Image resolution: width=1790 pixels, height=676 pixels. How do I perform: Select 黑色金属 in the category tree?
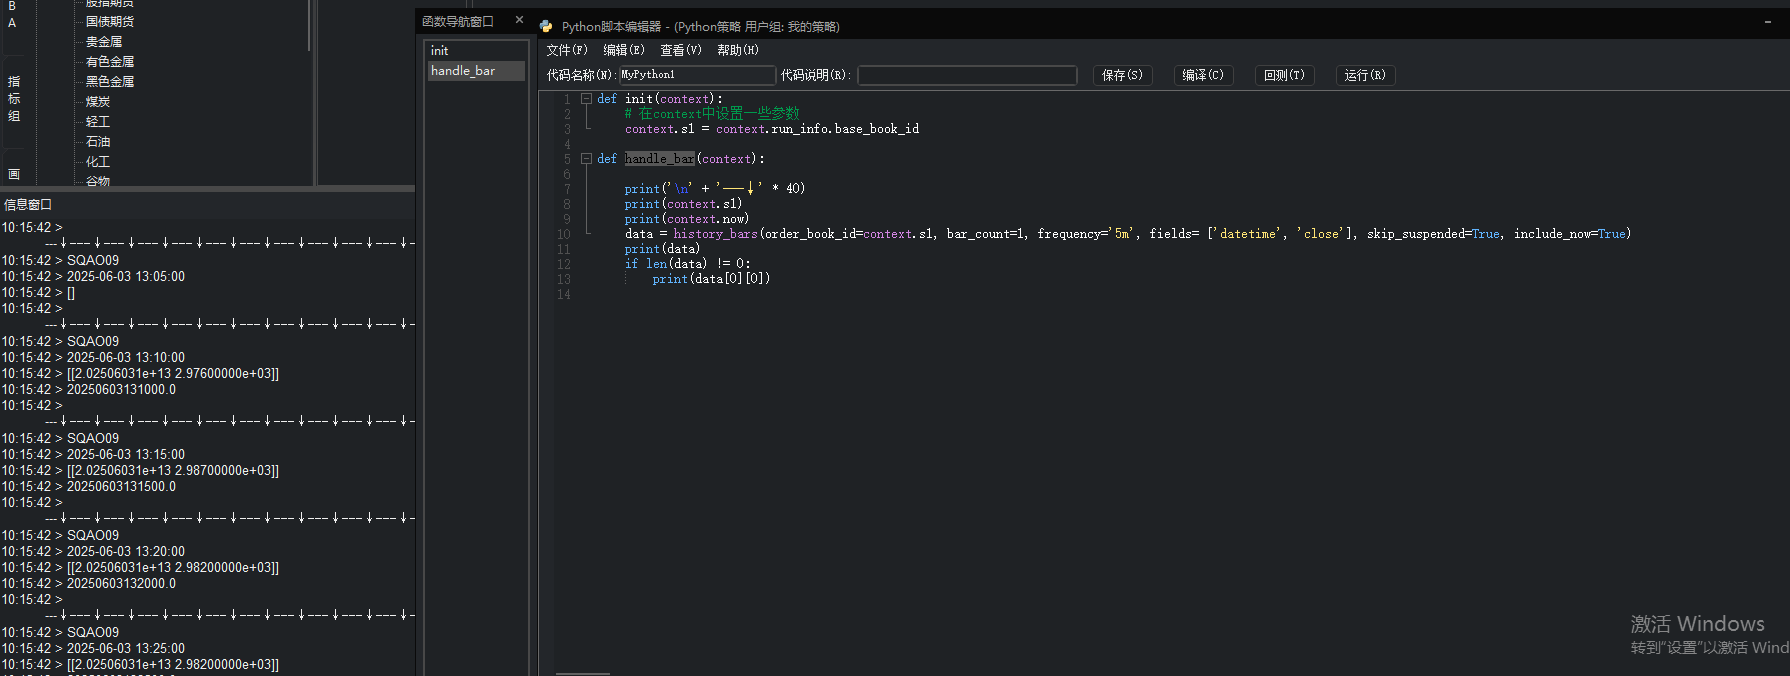point(110,82)
